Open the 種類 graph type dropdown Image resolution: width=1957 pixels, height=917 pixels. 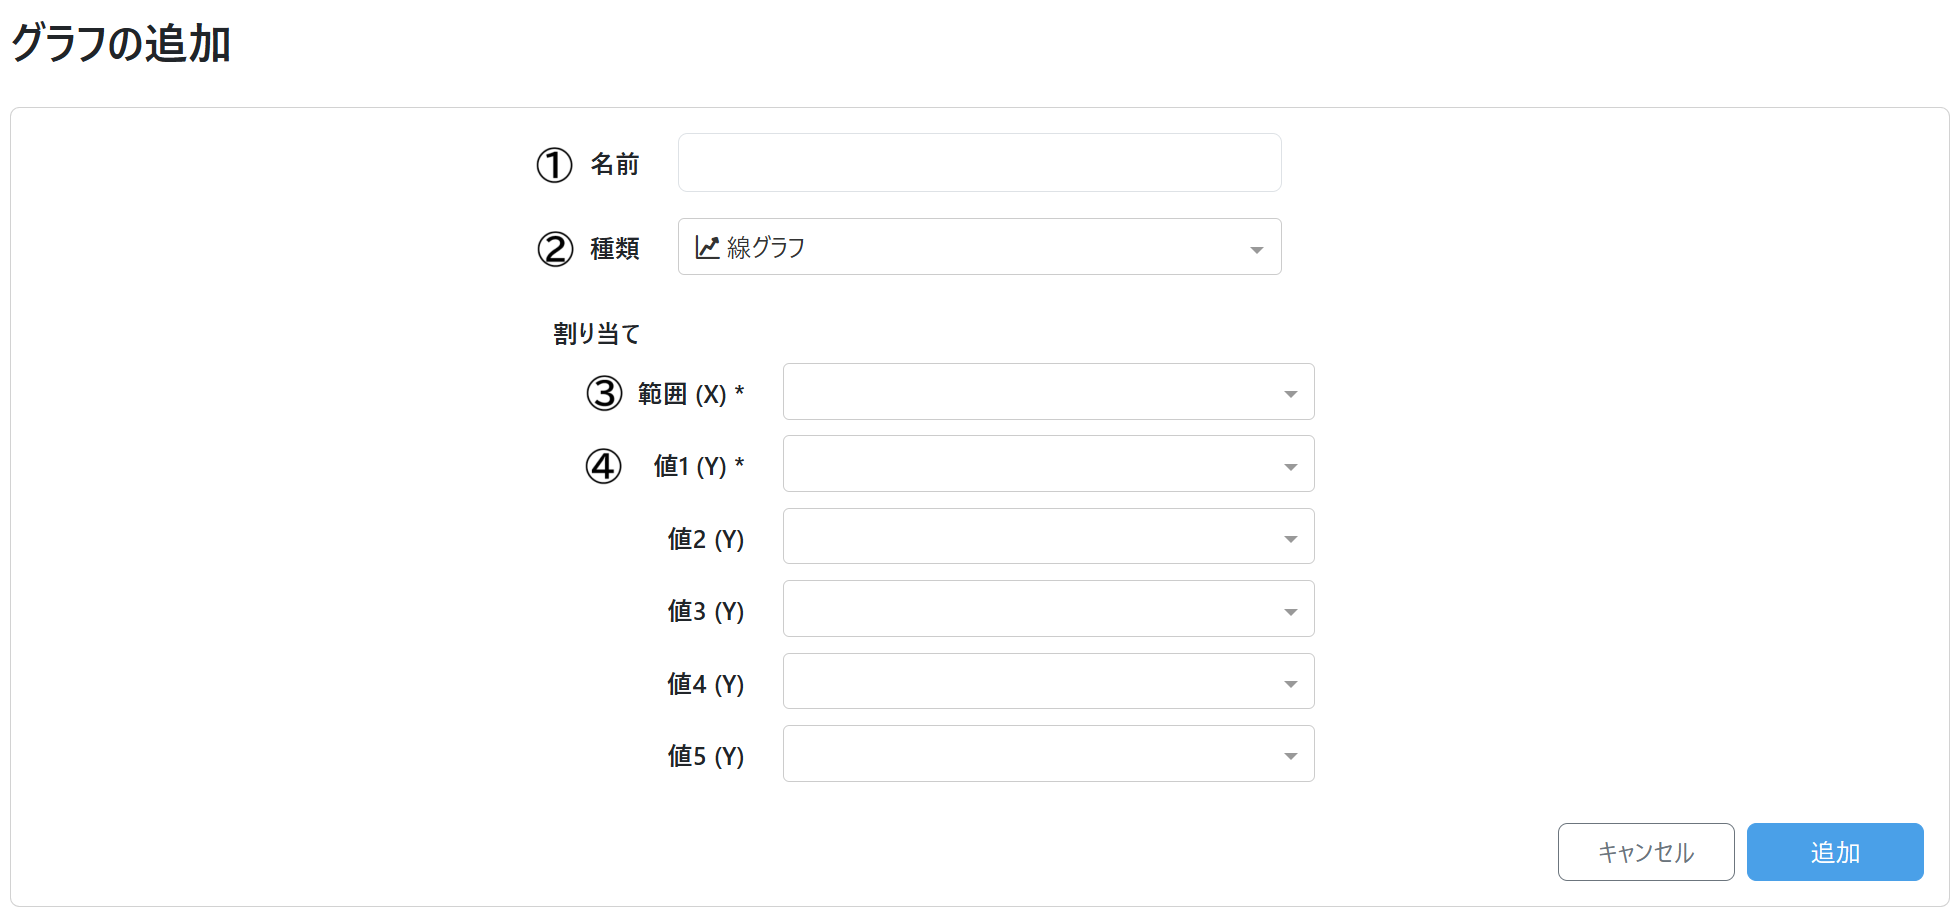click(x=979, y=247)
